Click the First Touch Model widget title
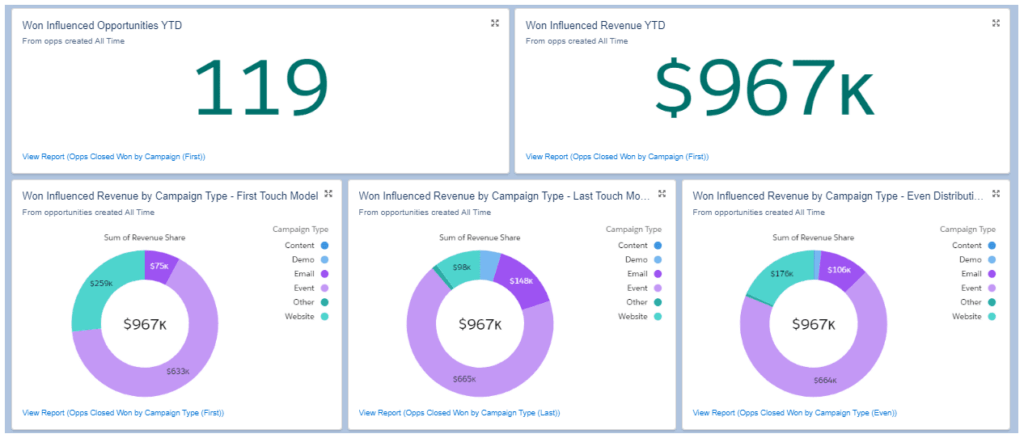Image resolution: width=1024 pixels, height=438 pixels. (x=170, y=196)
